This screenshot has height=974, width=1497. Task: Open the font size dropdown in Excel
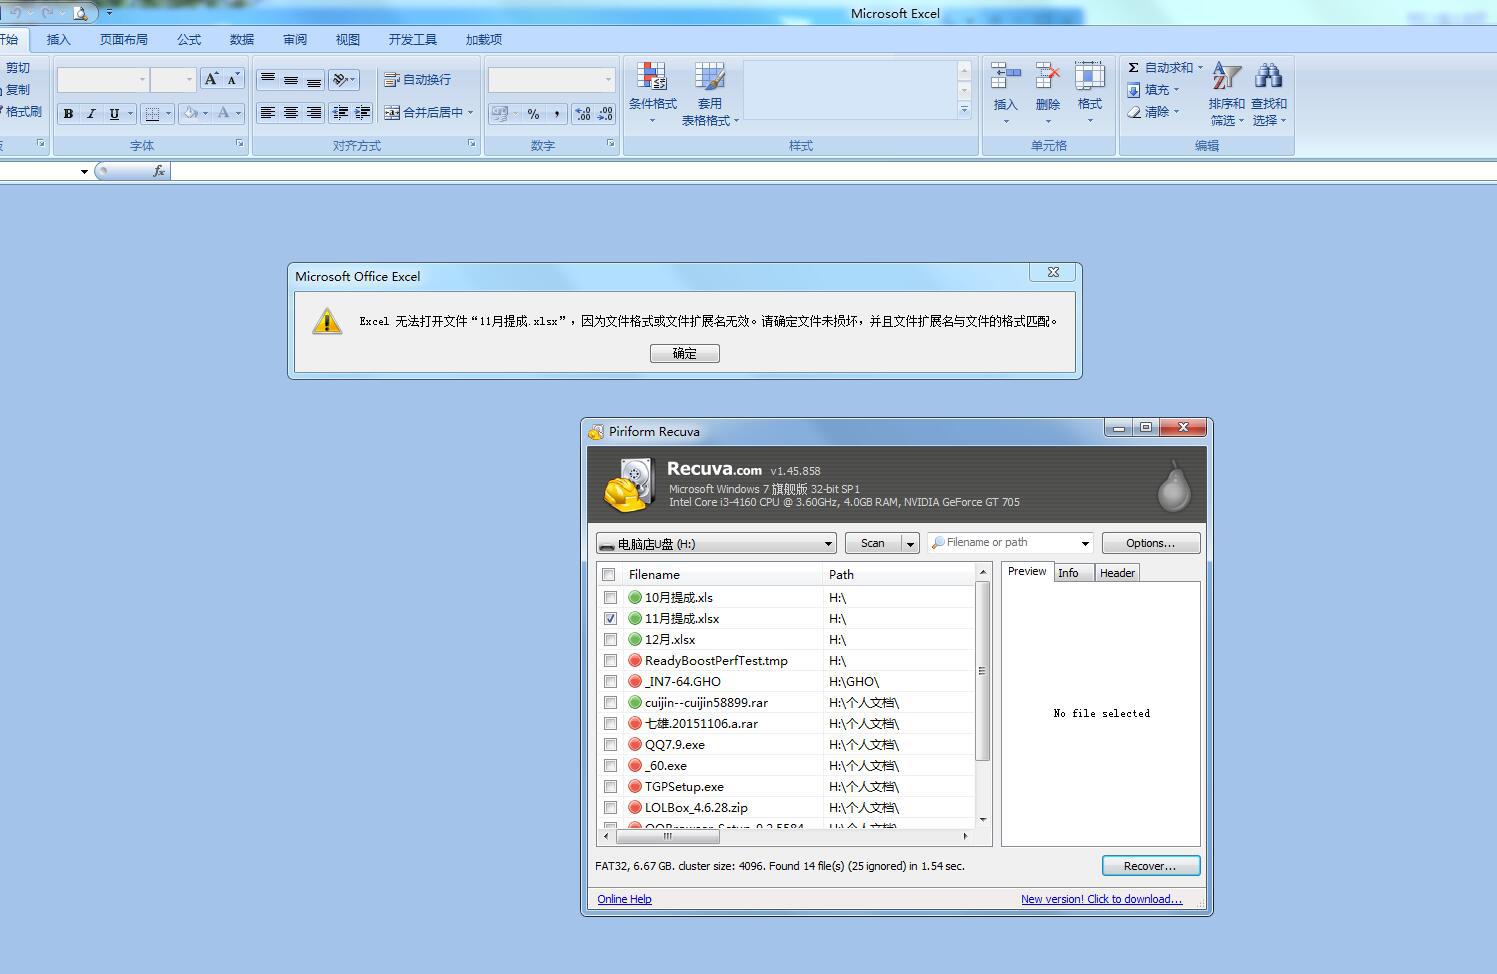pos(188,80)
